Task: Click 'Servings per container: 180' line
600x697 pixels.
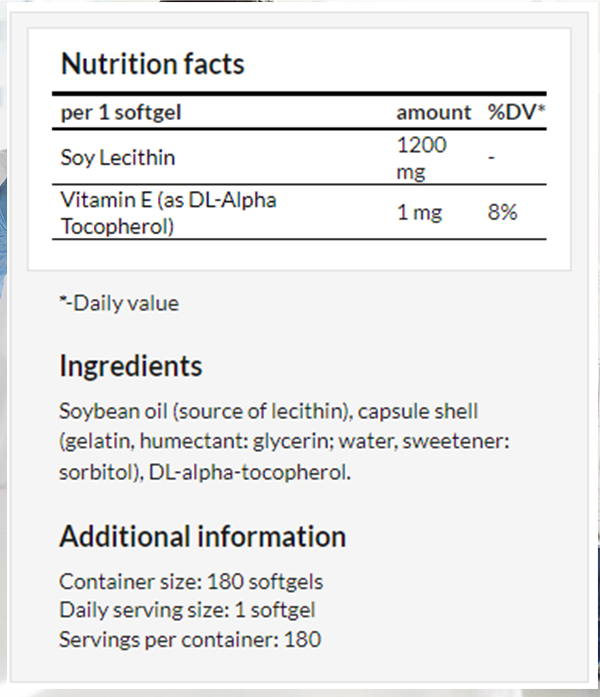Action: coord(190,640)
